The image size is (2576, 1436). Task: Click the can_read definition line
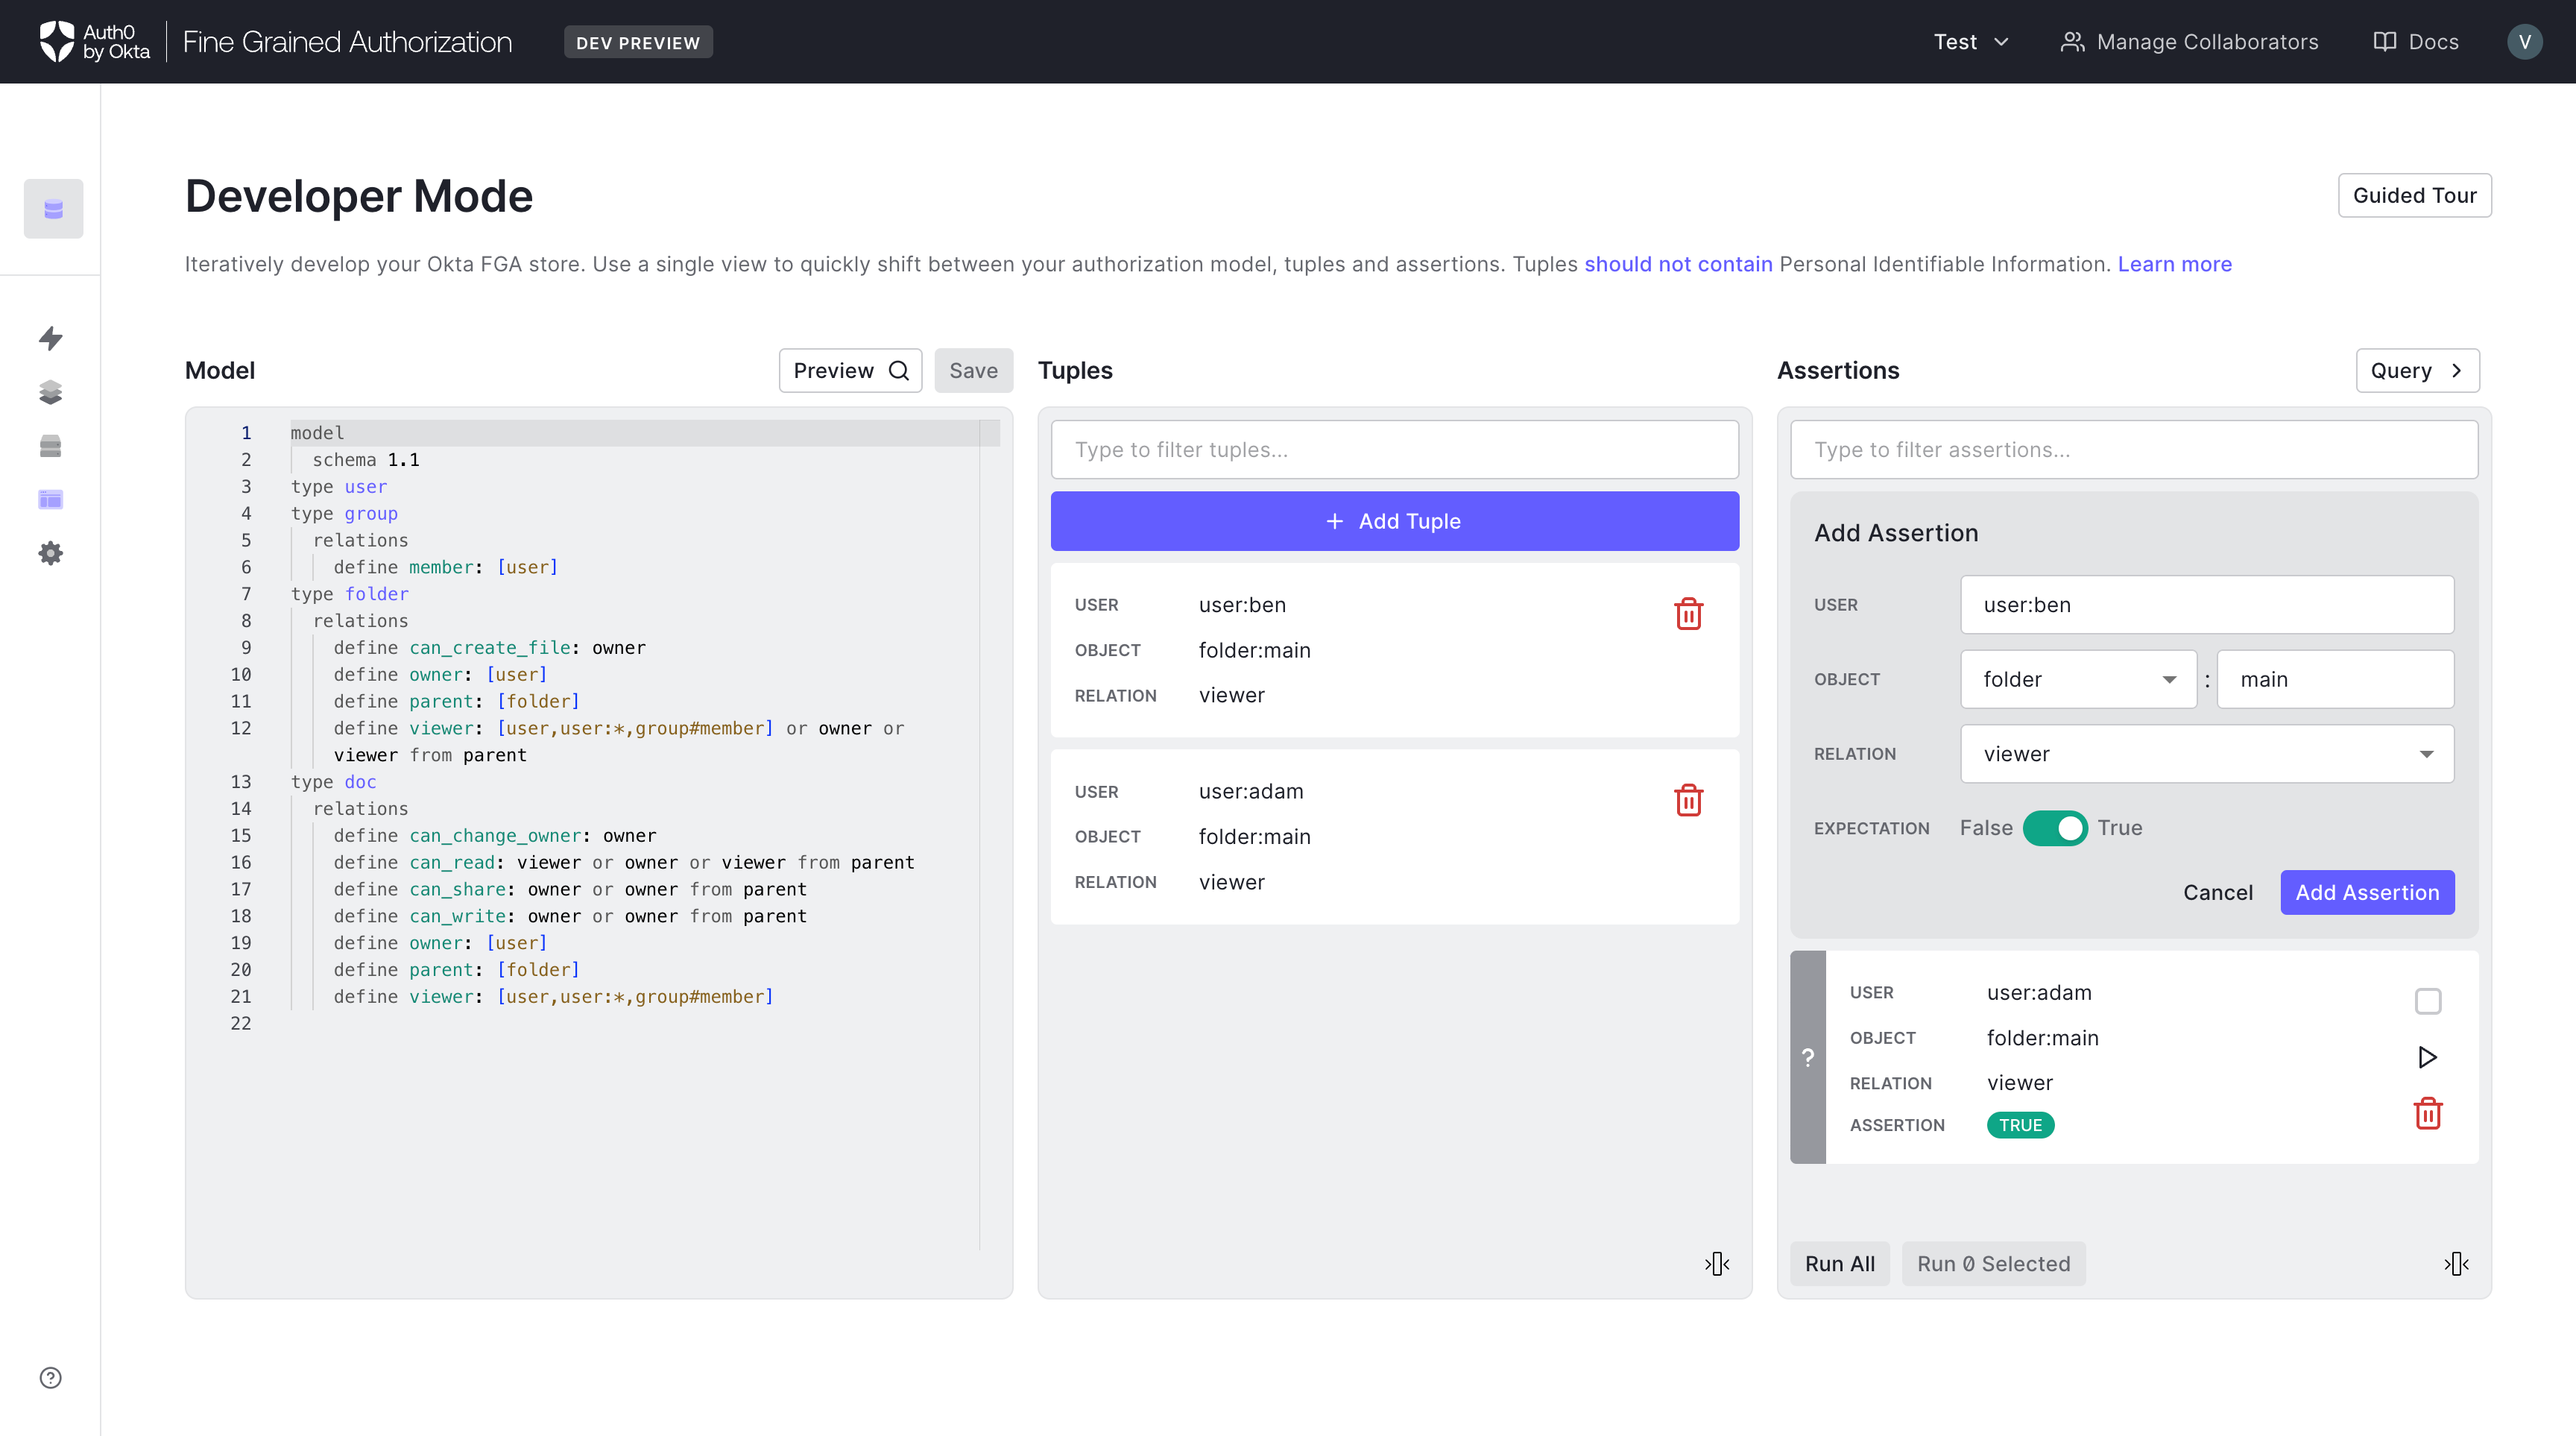pyautogui.click(x=624, y=862)
